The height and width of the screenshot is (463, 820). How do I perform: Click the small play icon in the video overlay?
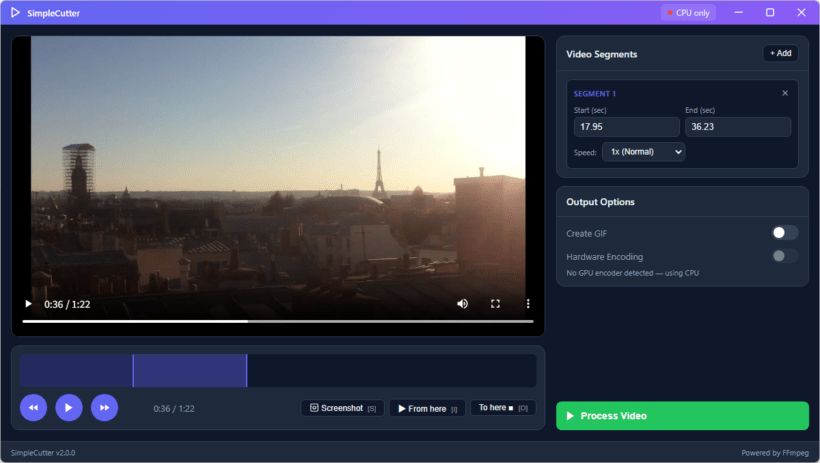28,304
